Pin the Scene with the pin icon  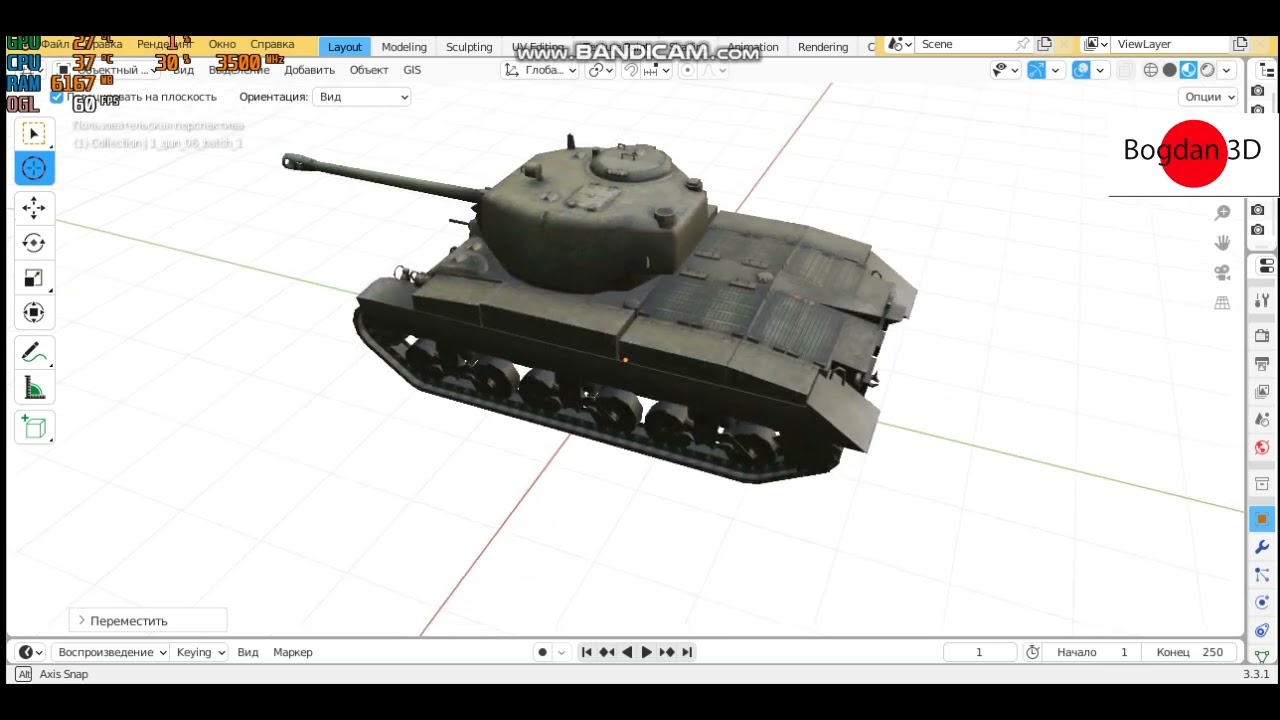point(1022,44)
